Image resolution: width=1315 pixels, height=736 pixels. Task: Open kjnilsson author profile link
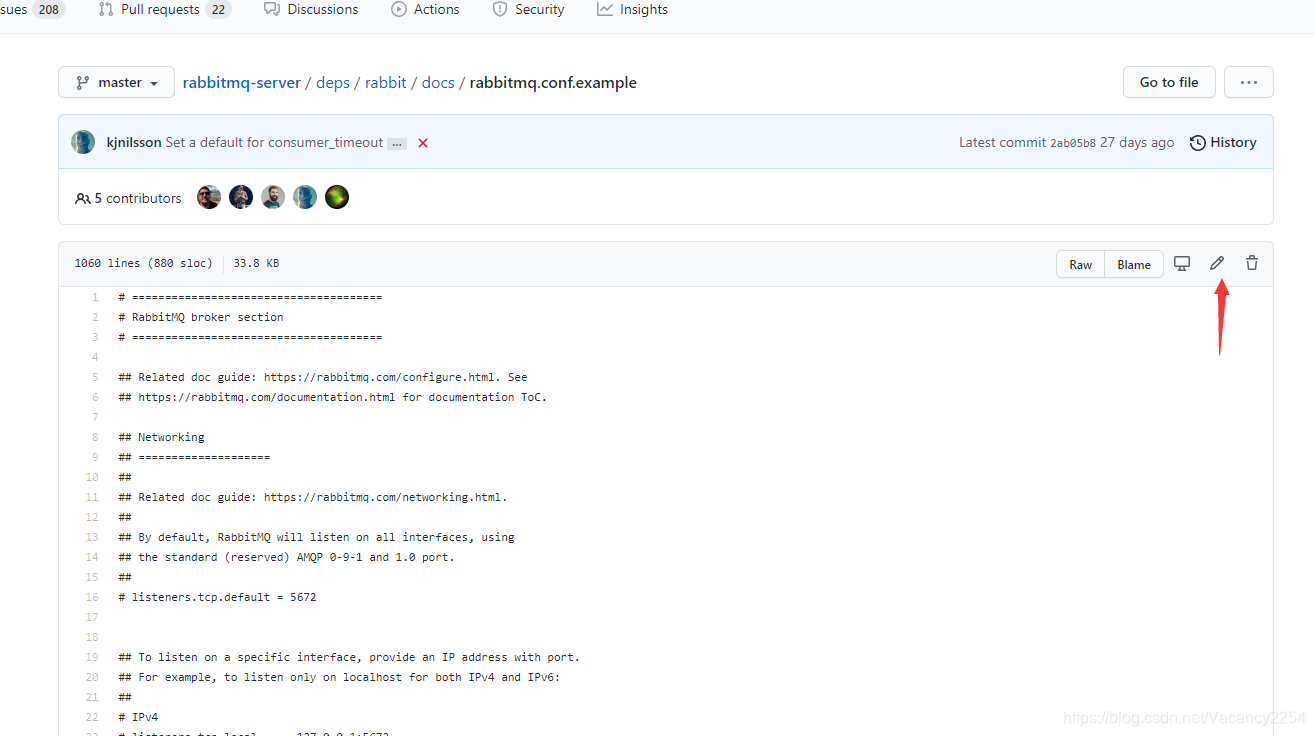134,142
